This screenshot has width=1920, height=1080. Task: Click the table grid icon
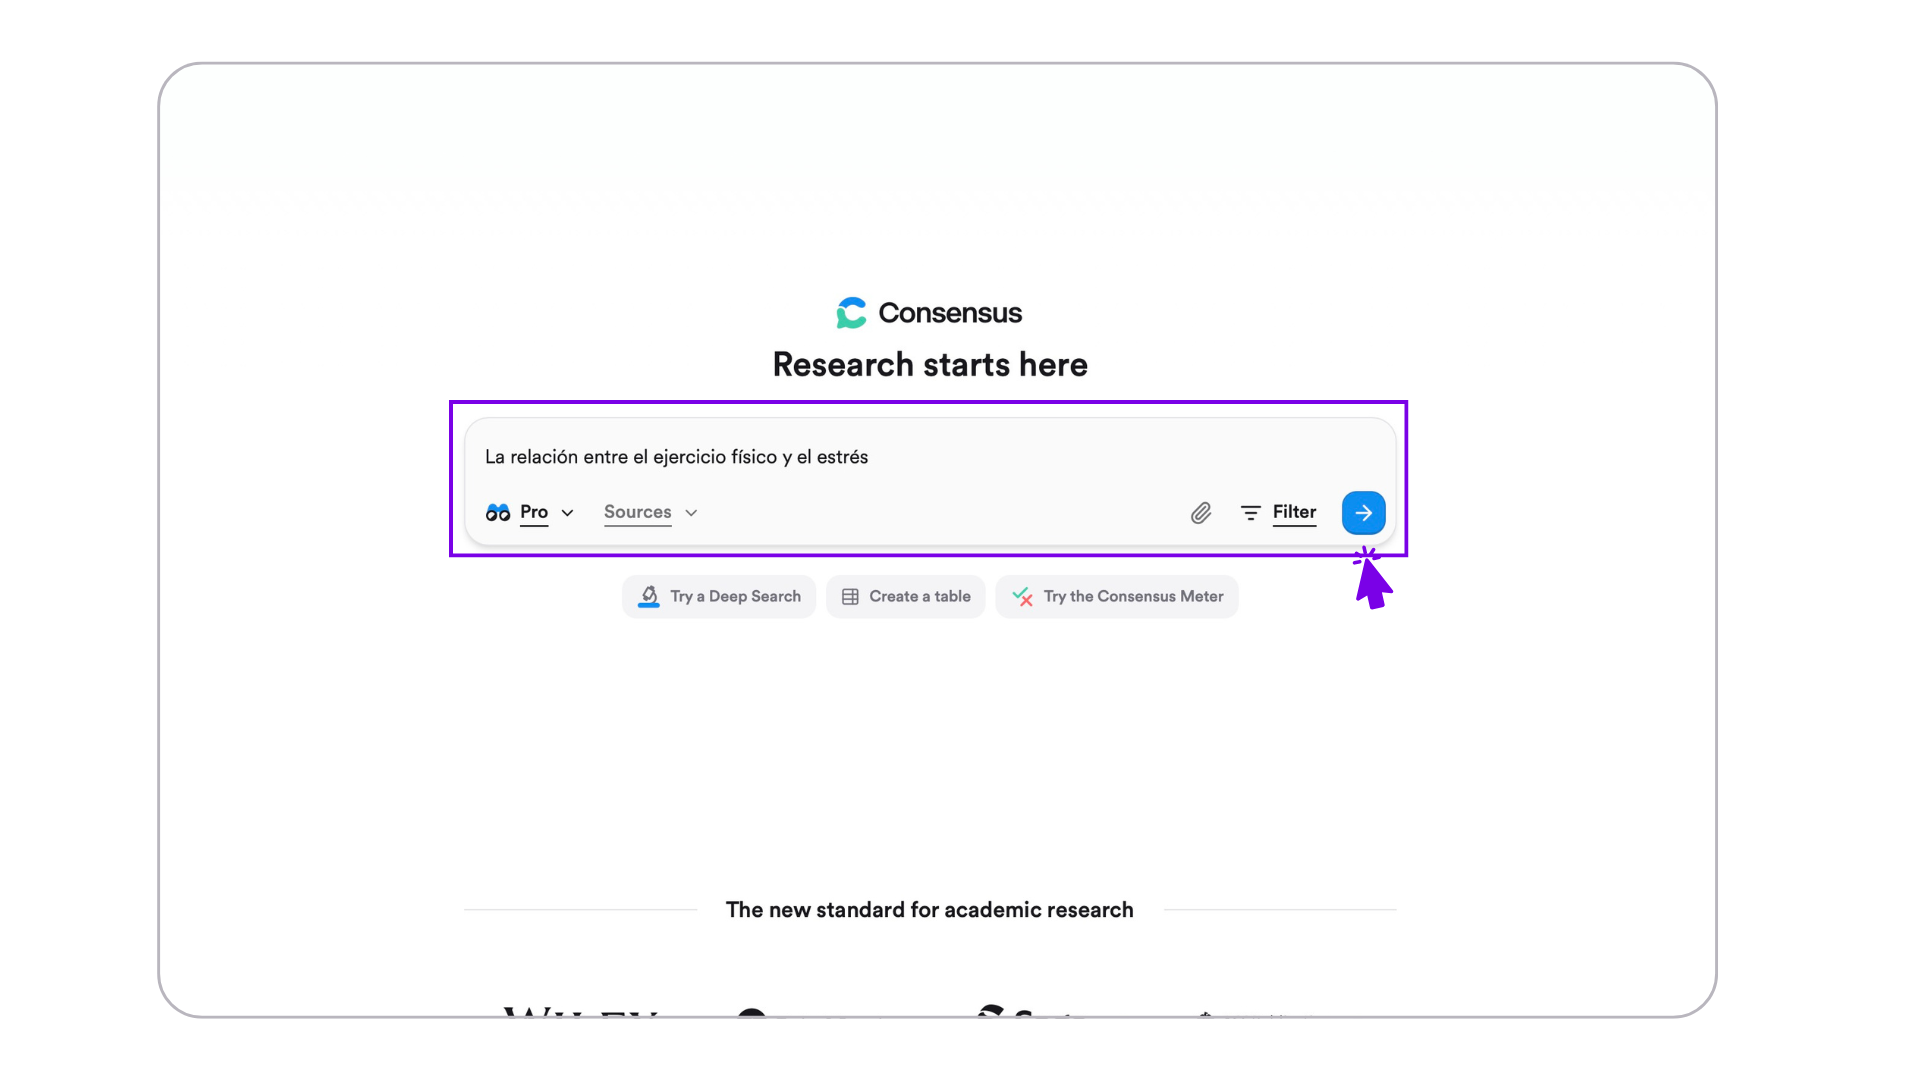[850, 597]
